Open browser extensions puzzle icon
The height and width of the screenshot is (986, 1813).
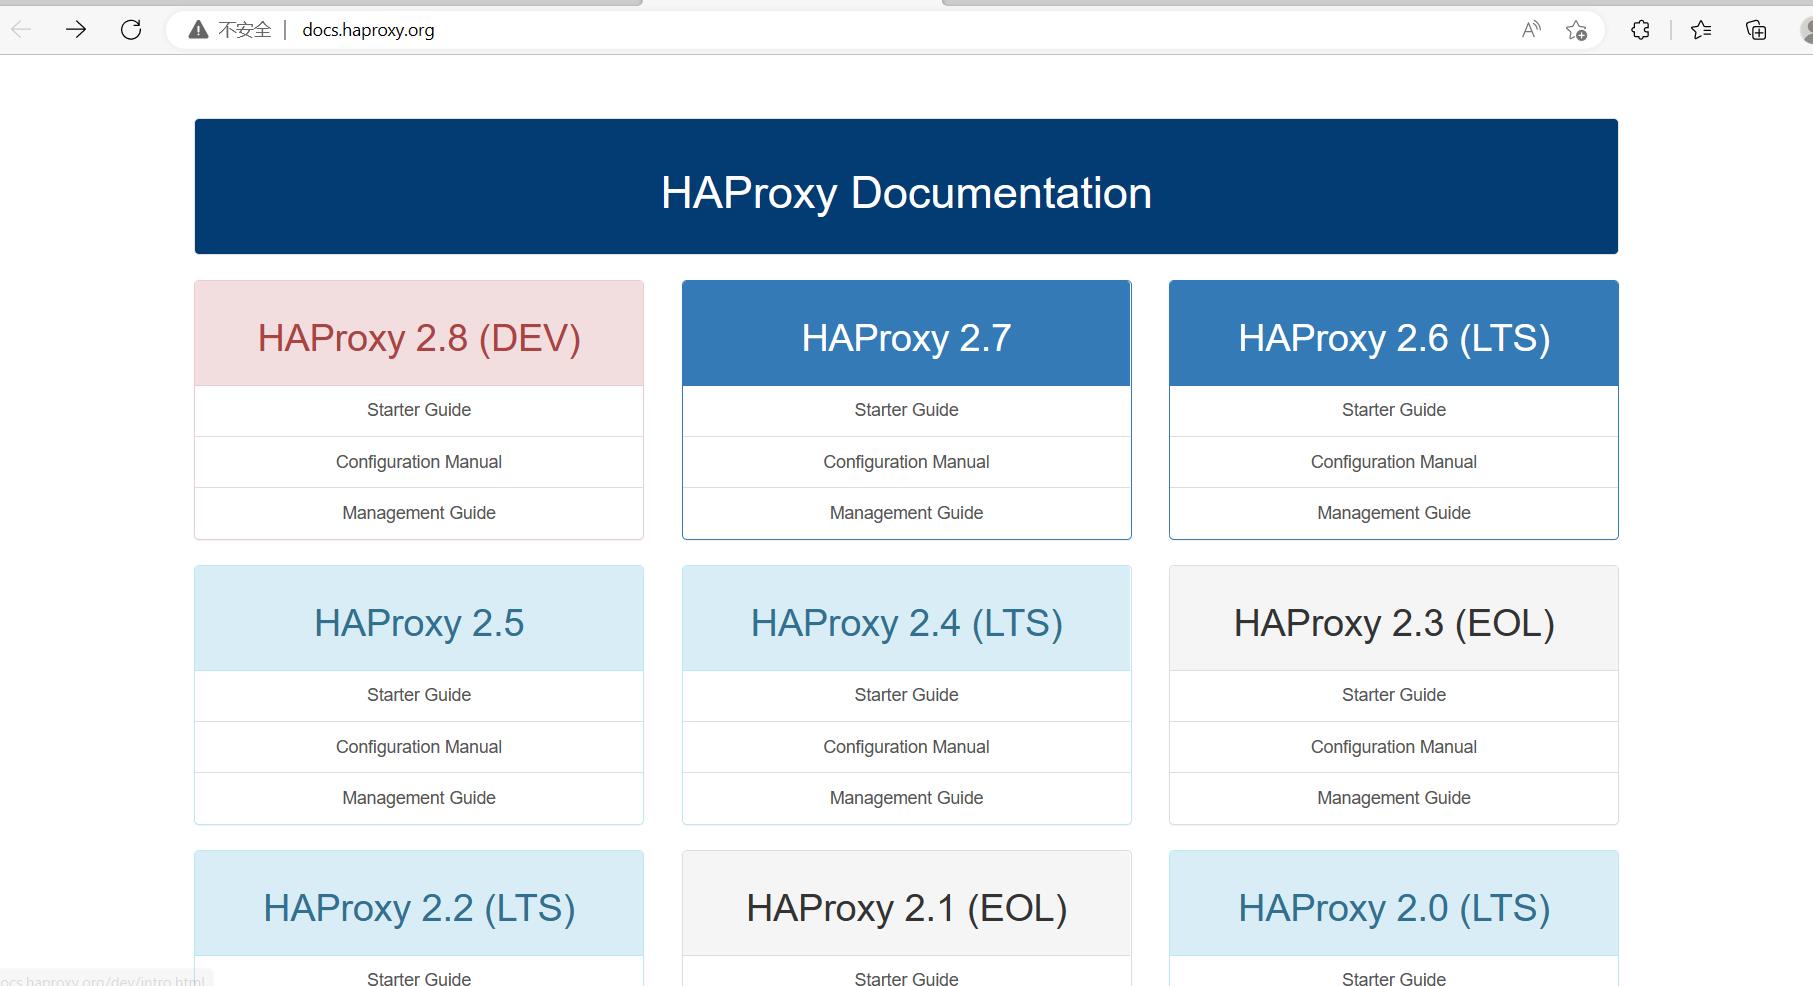tap(1640, 30)
